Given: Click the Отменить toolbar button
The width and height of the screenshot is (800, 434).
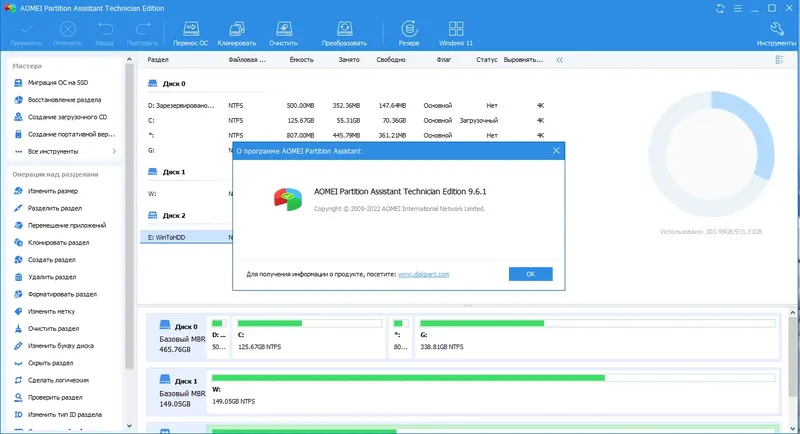Looking at the screenshot, I should click(x=67, y=34).
